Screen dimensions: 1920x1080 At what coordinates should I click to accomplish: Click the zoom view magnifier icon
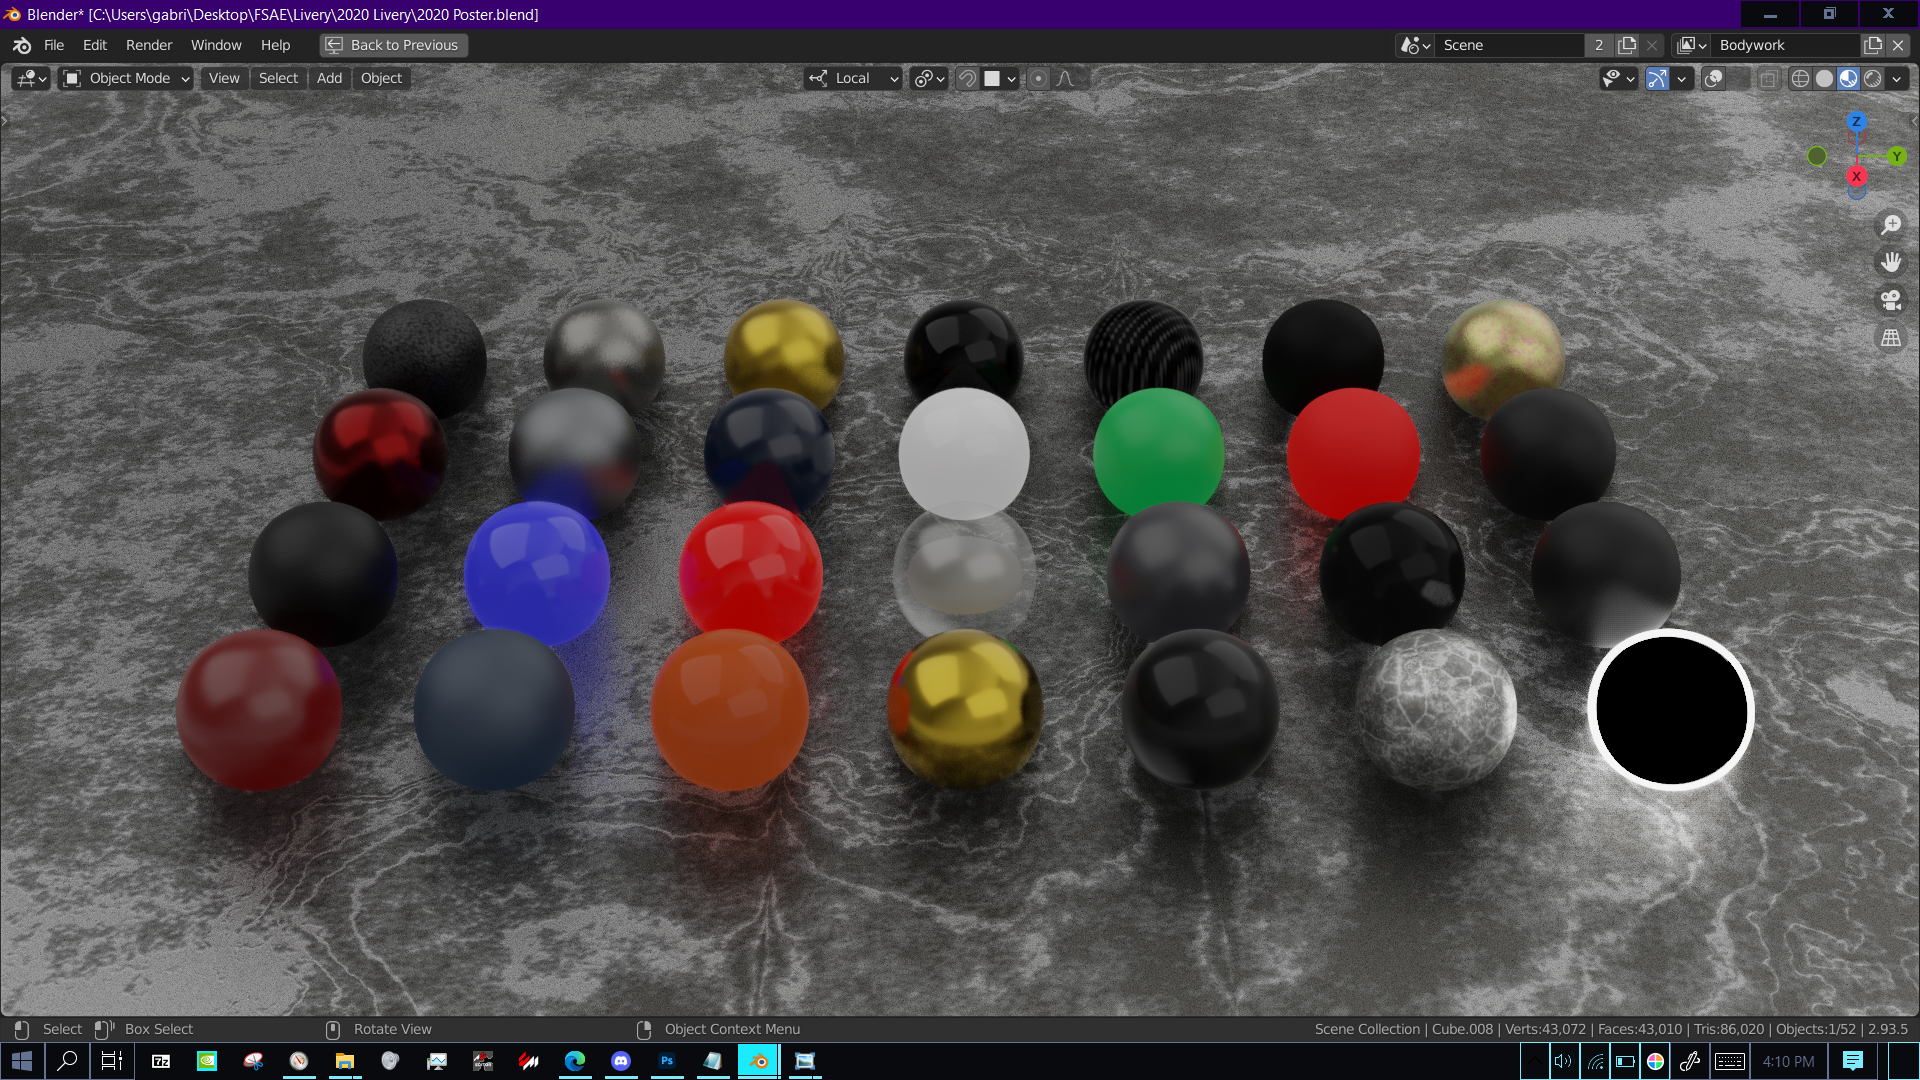click(1891, 224)
